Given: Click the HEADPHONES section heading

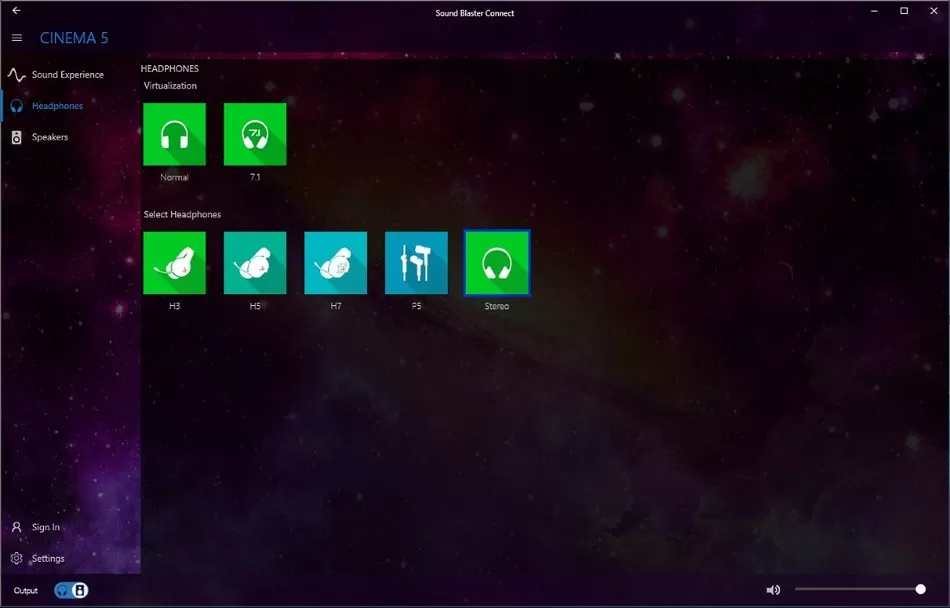Looking at the screenshot, I should tap(170, 68).
